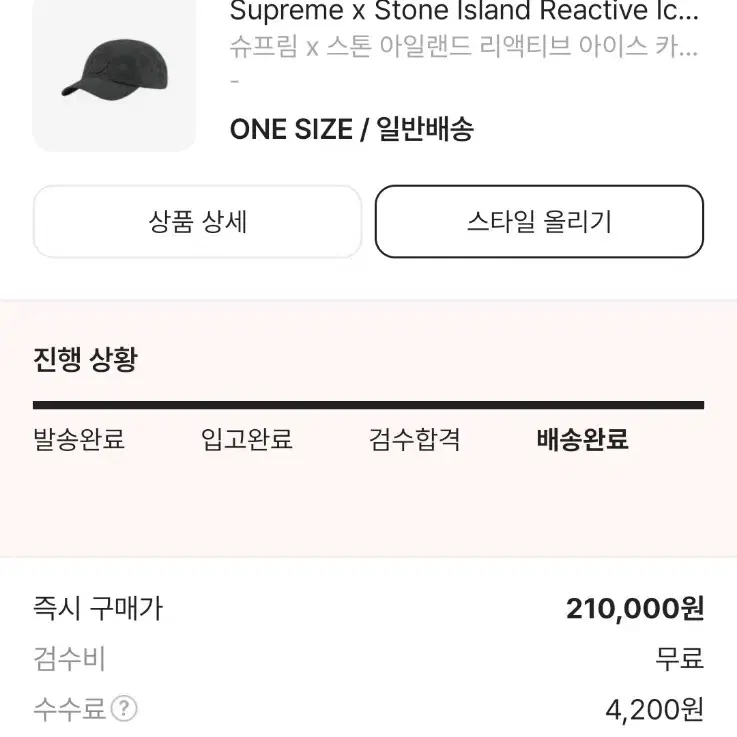The width and height of the screenshot is (737, 737).
Task: Click the 4,200원 fee amount
Action: [x=654, y=709]
